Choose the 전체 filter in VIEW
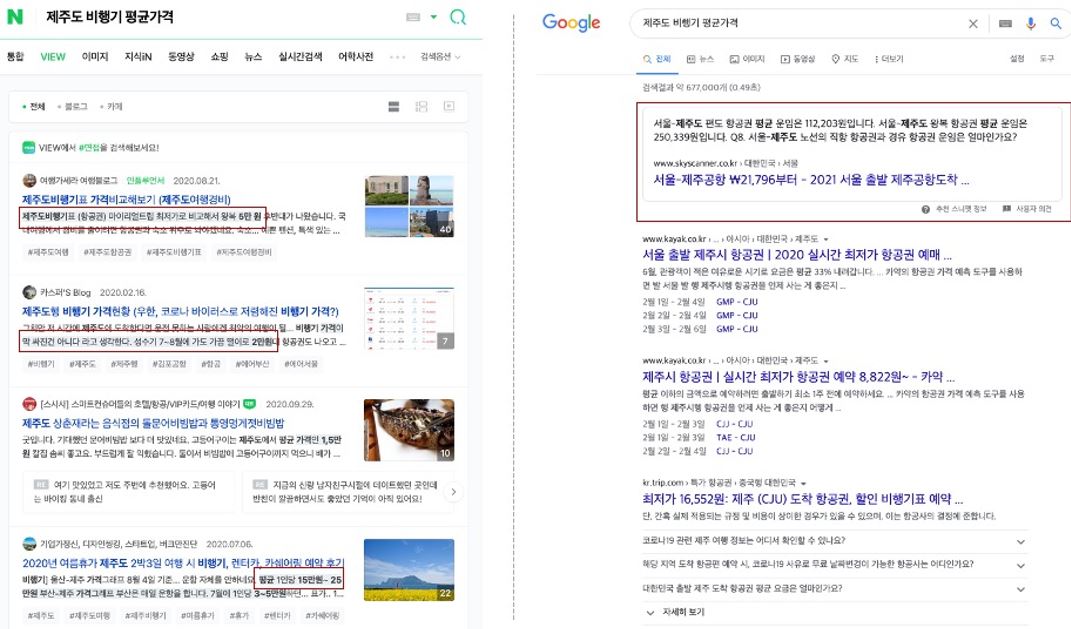Viewport: 1071px width, 629px height. (x=34, y=107)
